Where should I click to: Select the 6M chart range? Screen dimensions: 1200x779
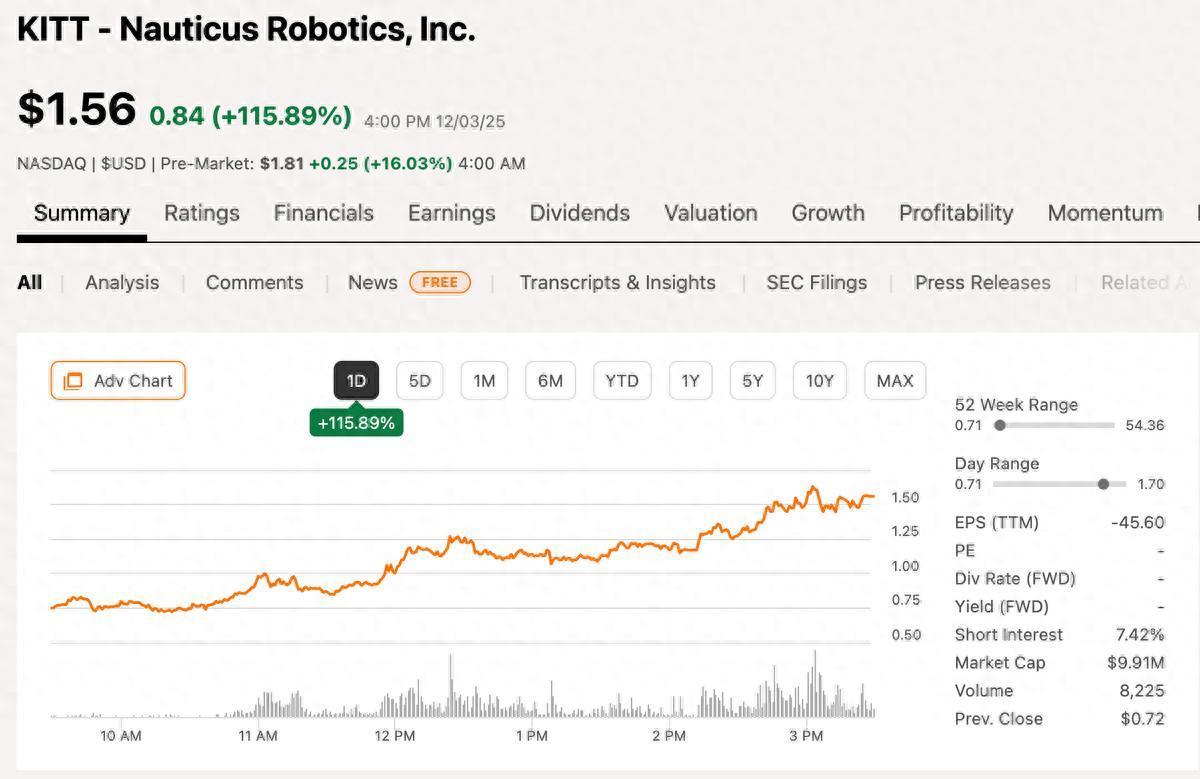click(x=550, y=381)
